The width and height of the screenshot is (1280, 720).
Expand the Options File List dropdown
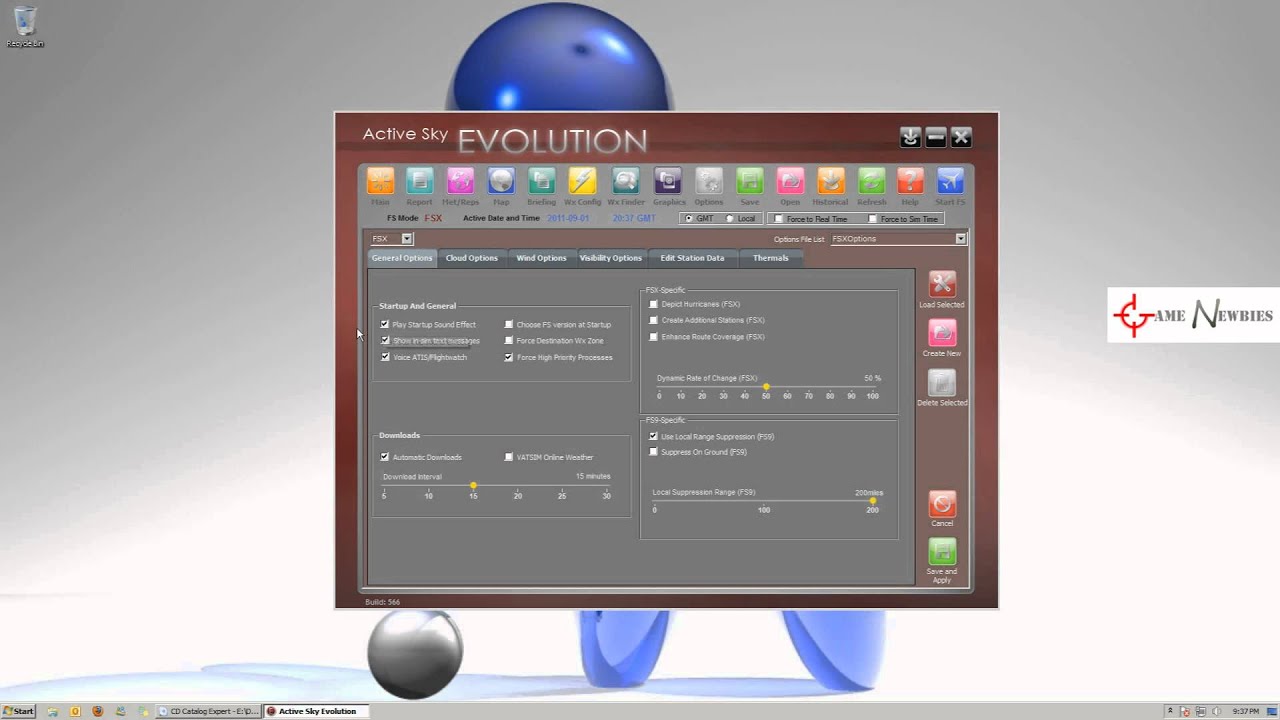point(961,239)
